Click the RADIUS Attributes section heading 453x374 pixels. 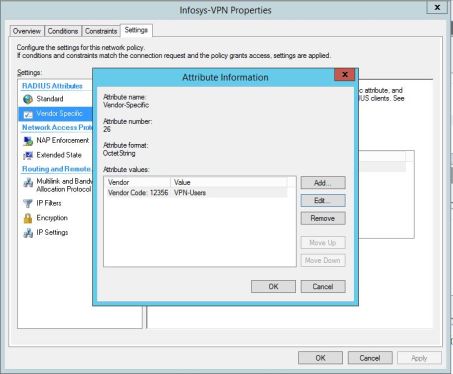[52, 86]
